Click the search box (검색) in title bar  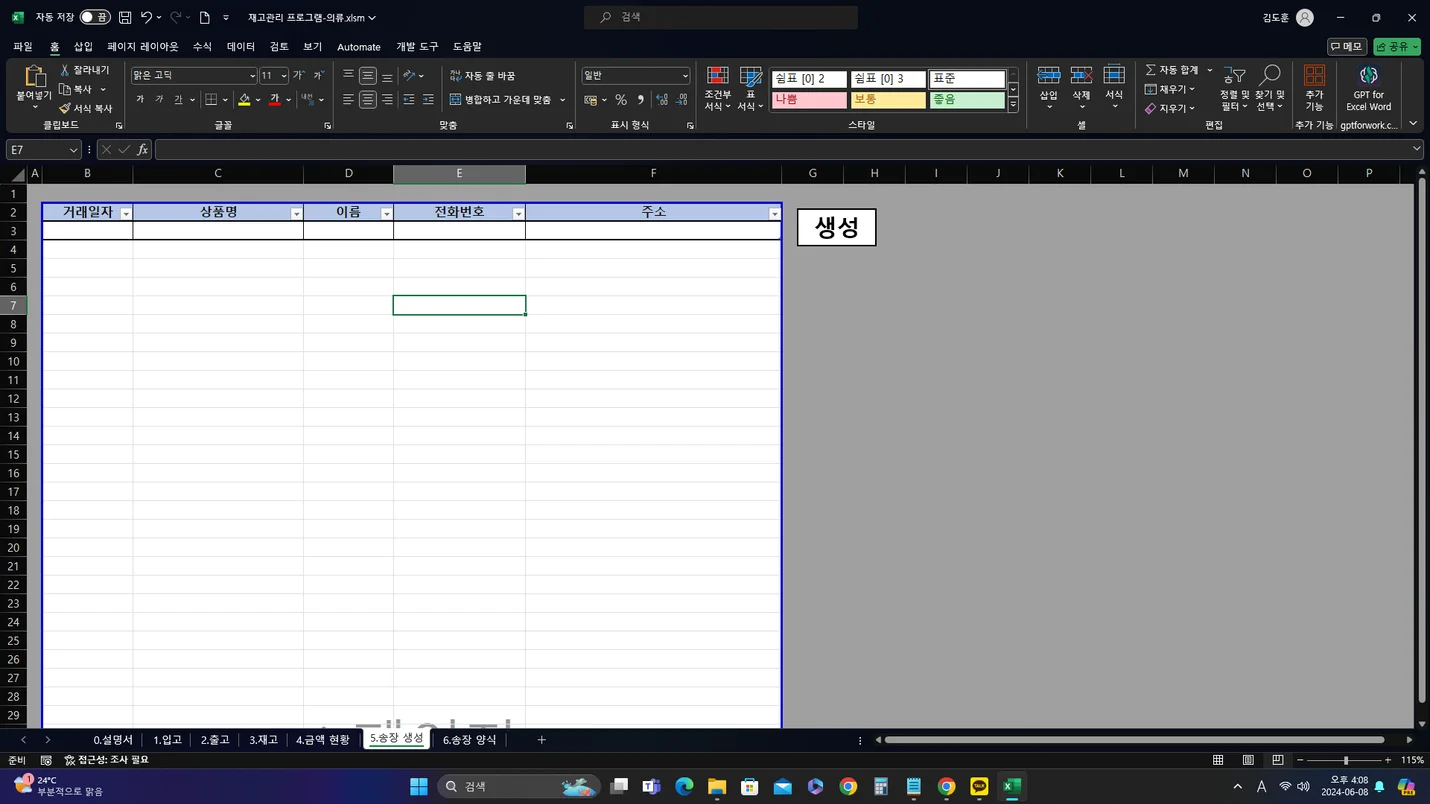coord(721,18)
